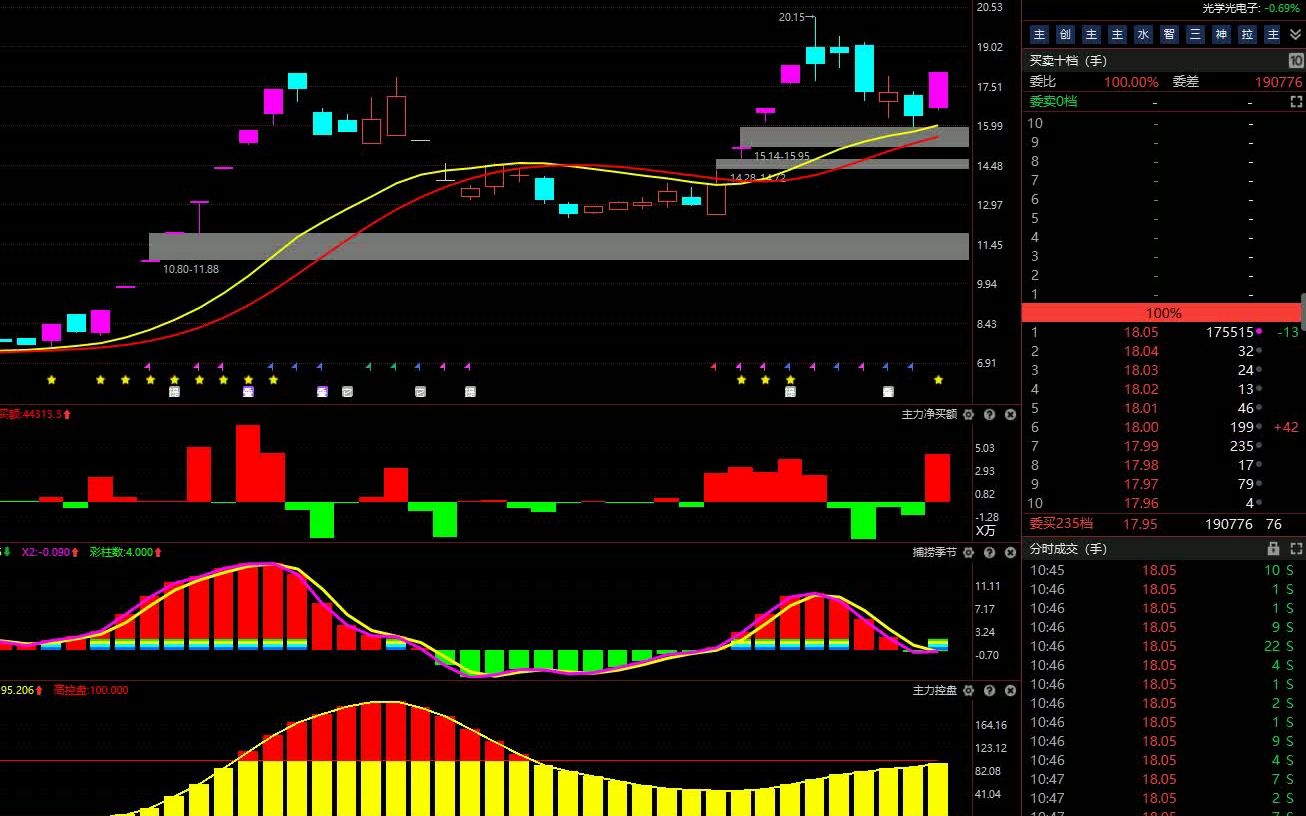Viewport: 1306px width, 816px height.
Task: Click bid level 3 price 18.03
Action: pos(1141,370)
